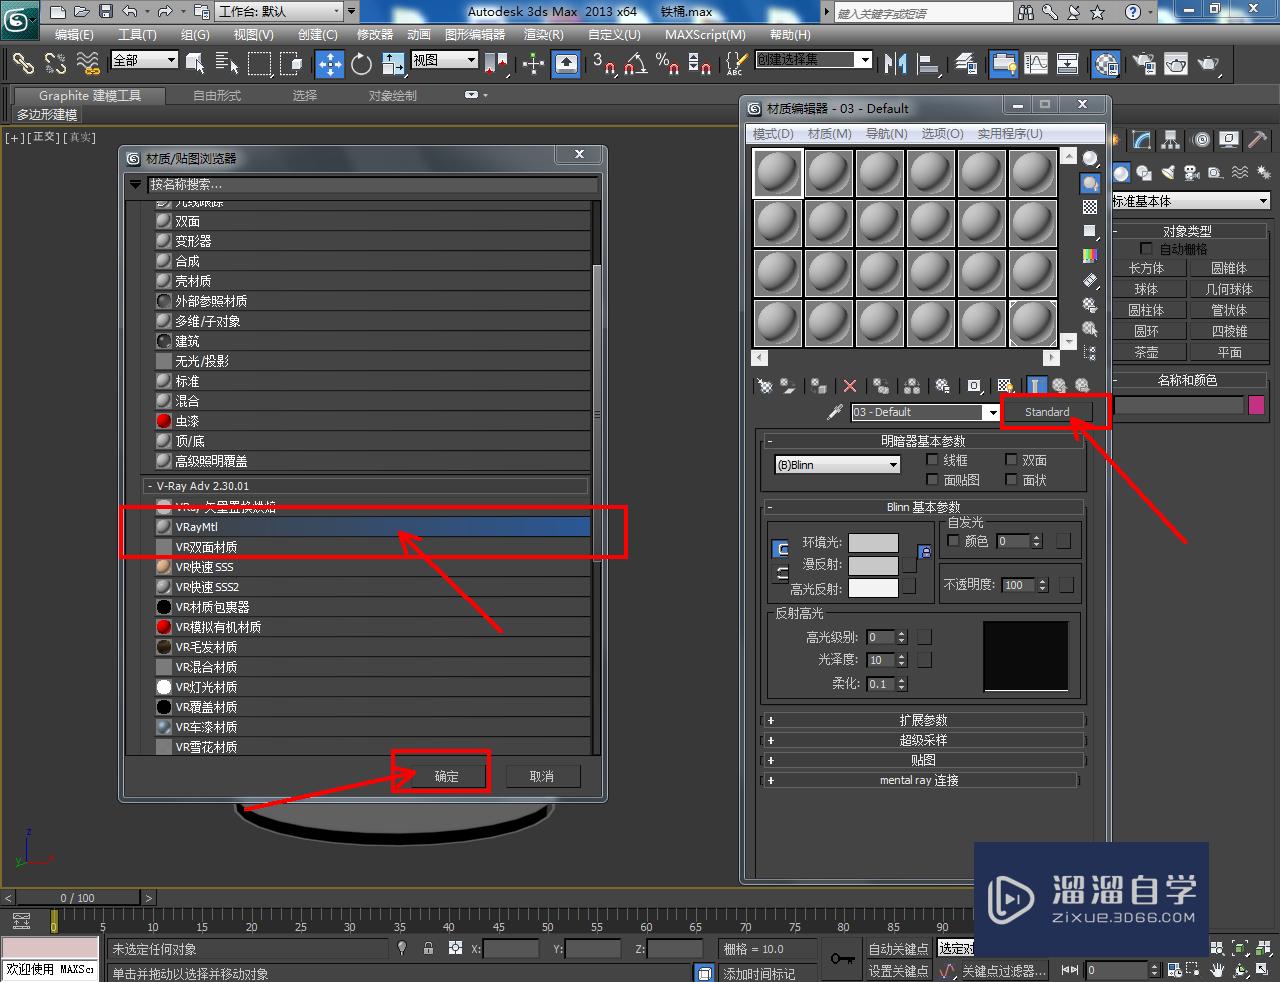Click the 自动关键点 button
The image size is (1280, 982).
(x=898, y=948)
